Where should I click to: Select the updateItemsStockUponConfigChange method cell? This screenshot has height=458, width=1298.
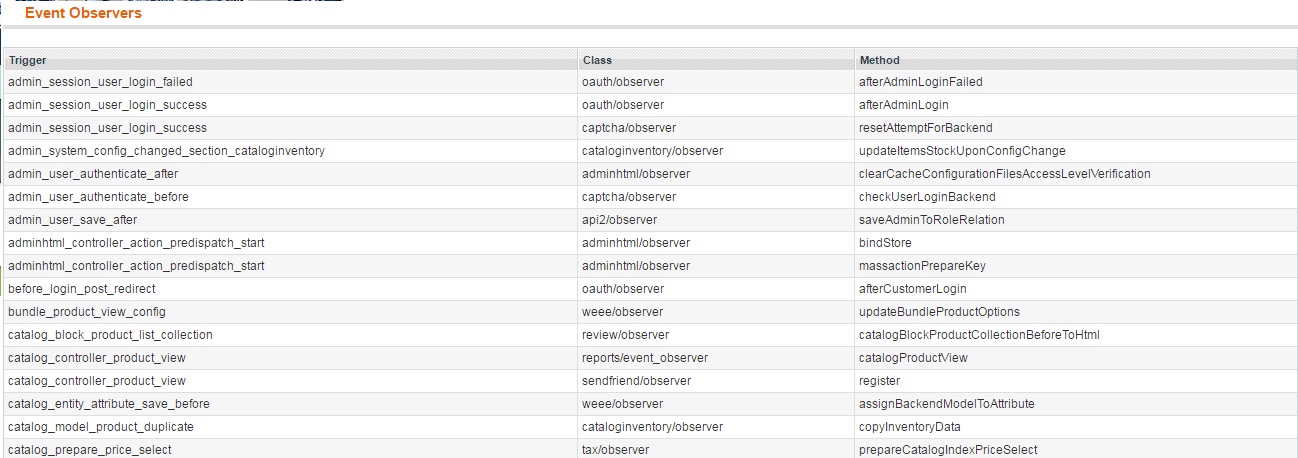962,151
